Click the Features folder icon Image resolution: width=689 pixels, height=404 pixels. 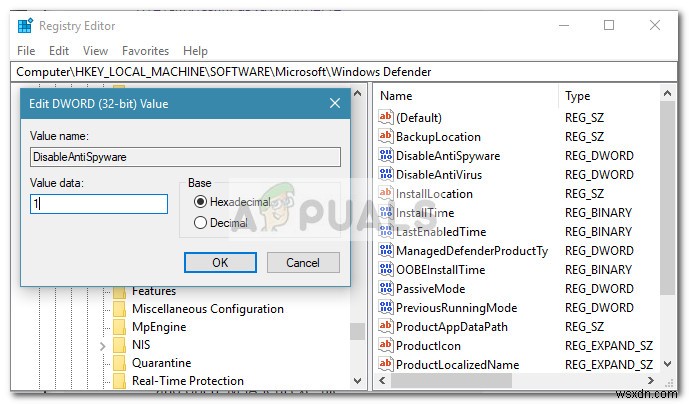(120, 292)
